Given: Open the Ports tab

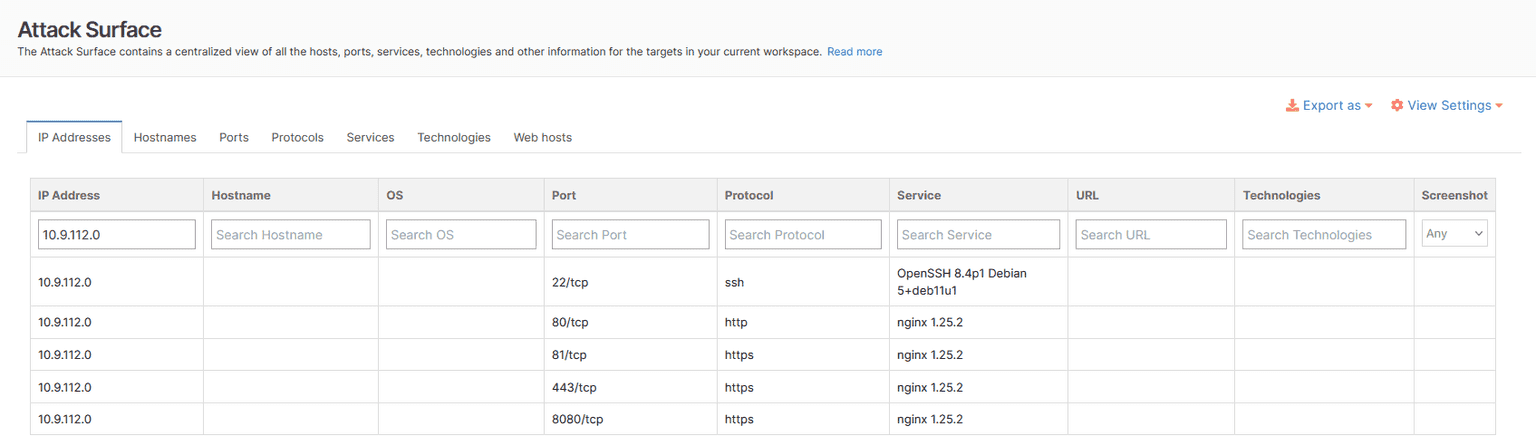Looking at the screenshot, I should pyautogui.click(x=234, y=137).
